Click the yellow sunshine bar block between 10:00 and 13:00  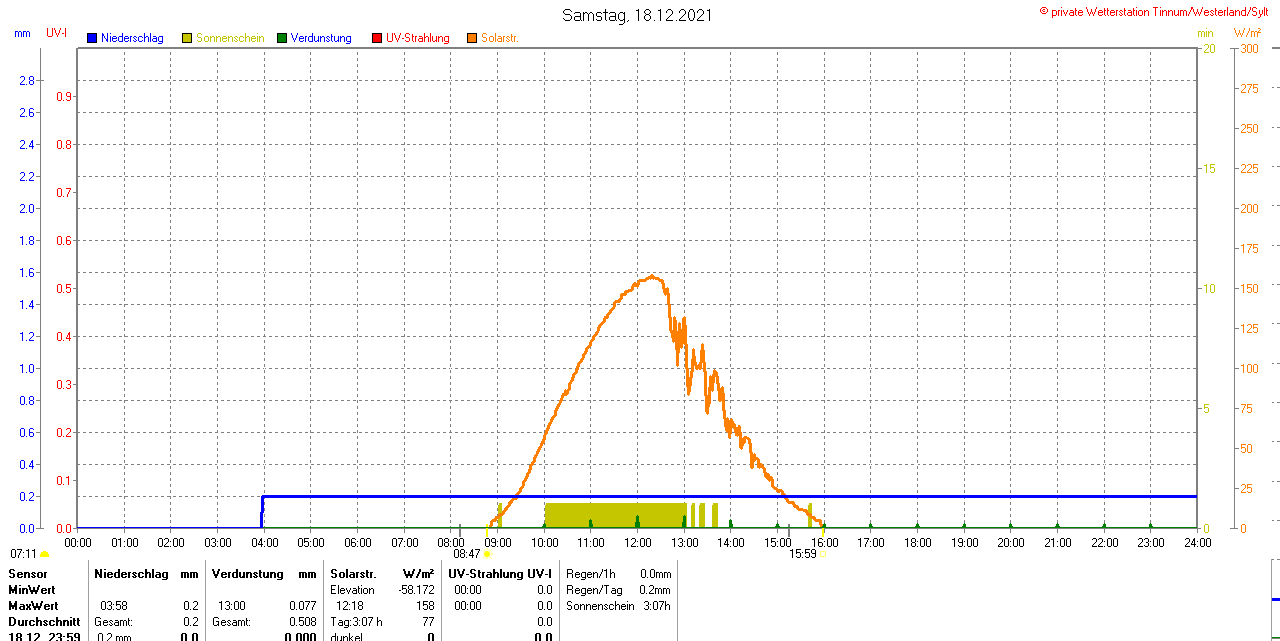point(614,515)
